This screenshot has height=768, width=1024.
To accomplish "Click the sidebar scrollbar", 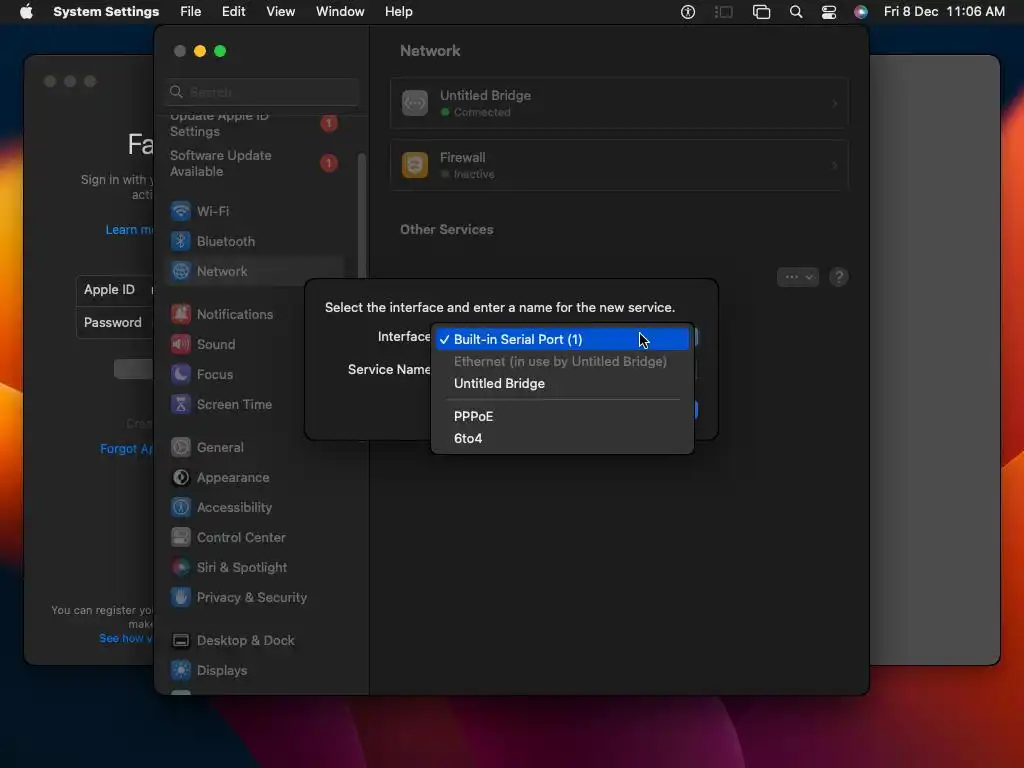I will click(362, 216).
